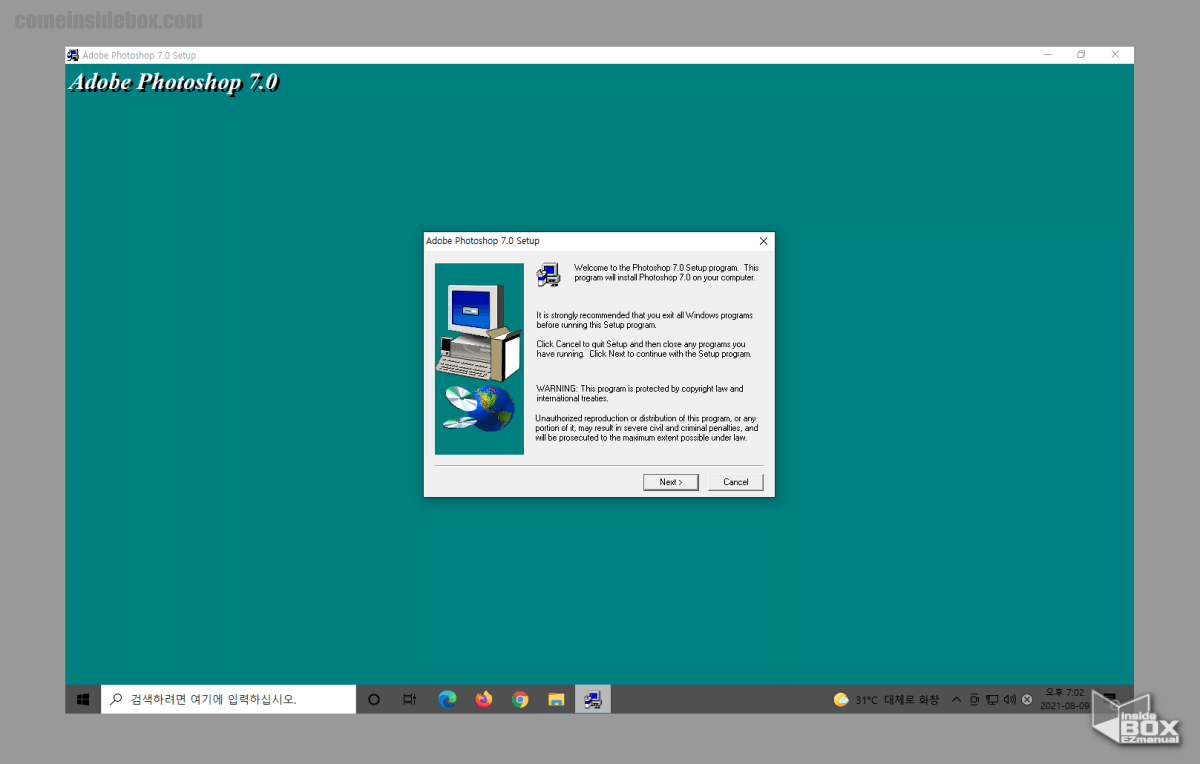
Task: Click the setup icon in main window title bar
Action: (x=73, y=55)
